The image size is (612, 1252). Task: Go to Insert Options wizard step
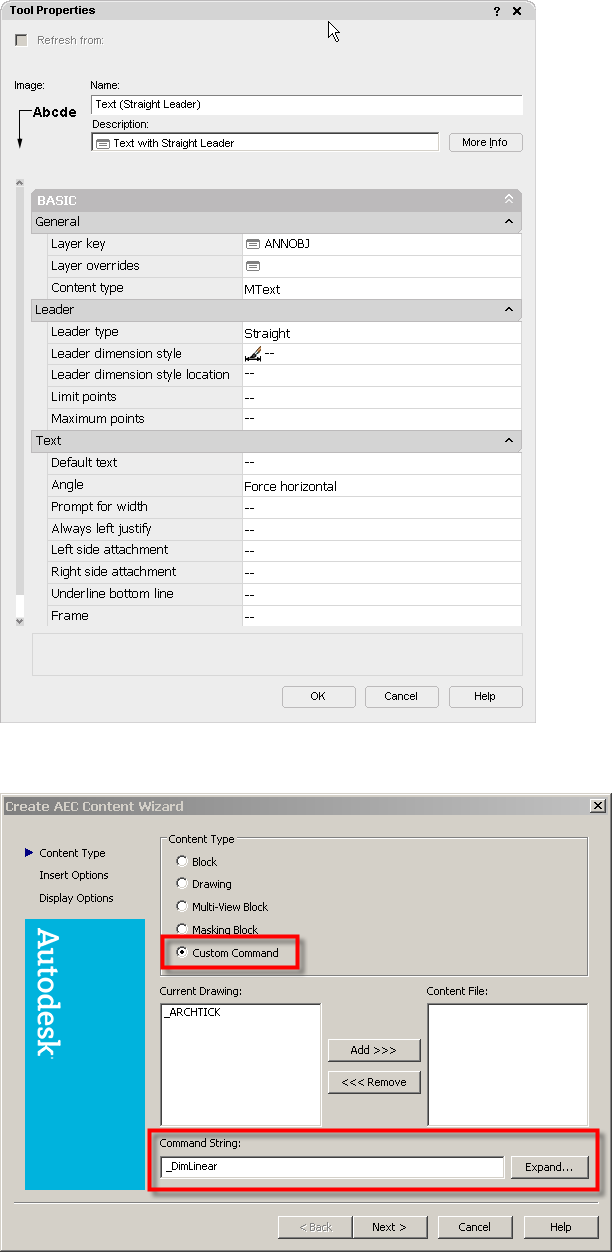point(74,876)
